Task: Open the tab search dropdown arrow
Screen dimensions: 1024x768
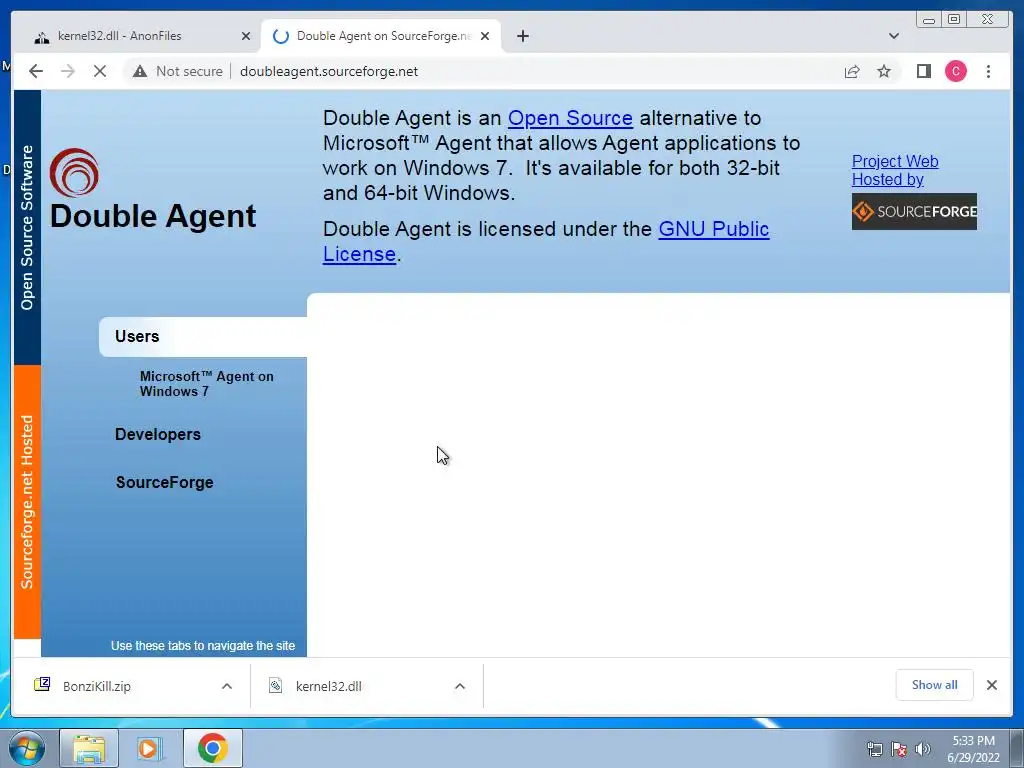Action: 893,36
